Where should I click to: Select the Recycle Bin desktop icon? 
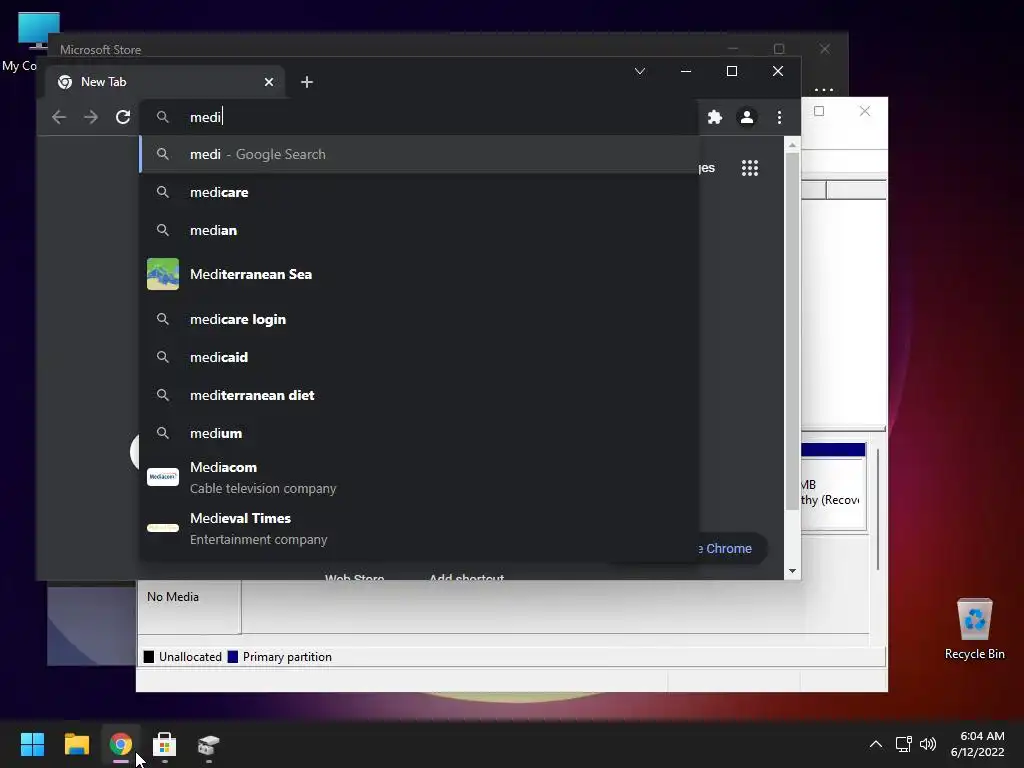(x=974, y=629)
